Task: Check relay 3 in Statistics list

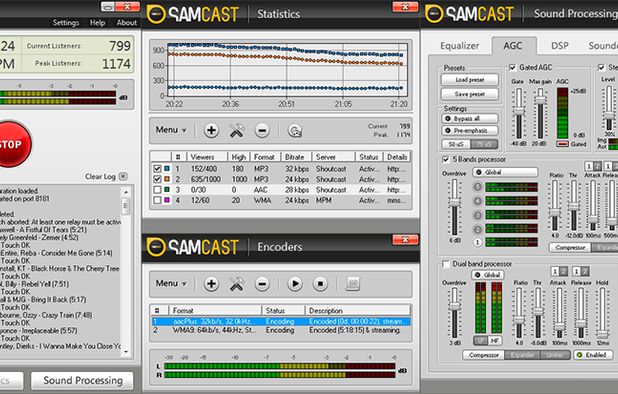Action: [157, 190]
